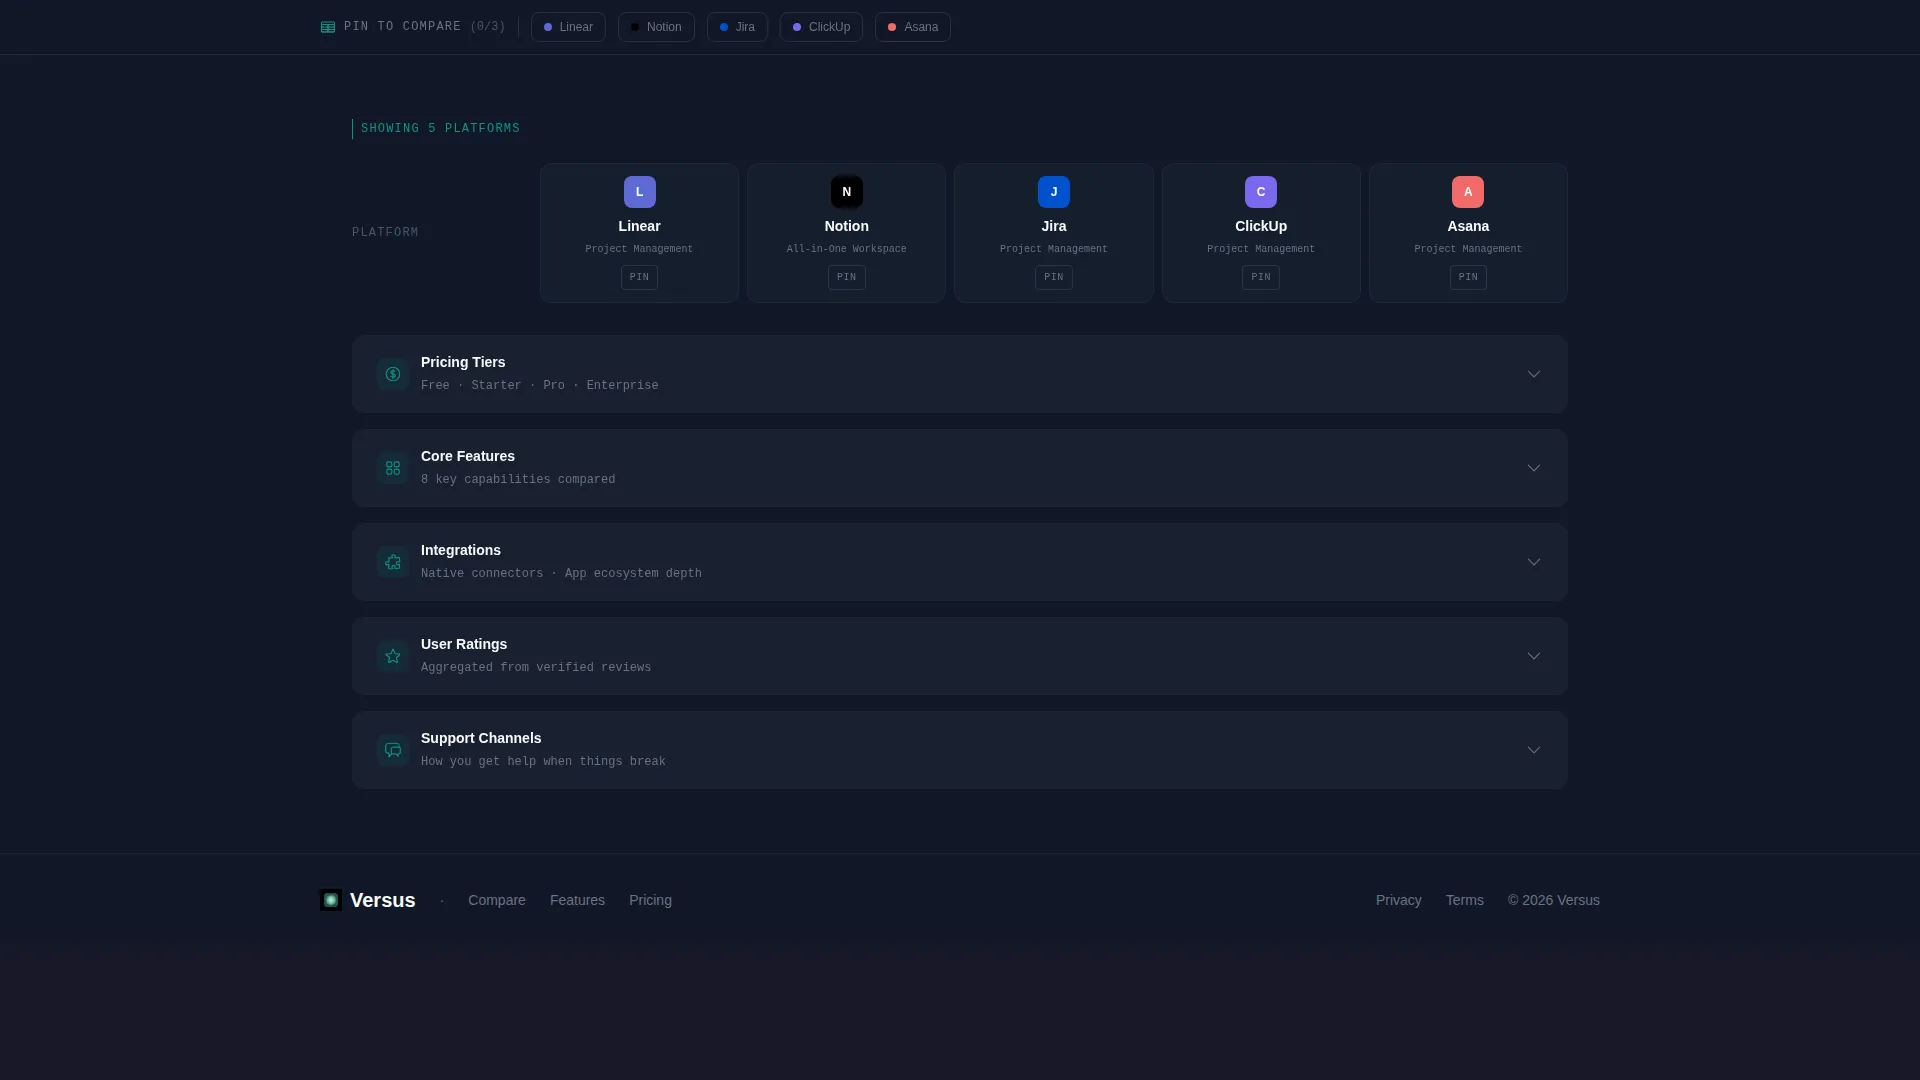Click the Versus logo icon in footer
This screenshot has width=1920, height=1080.
pyautogui.click(x=331, y=900)
